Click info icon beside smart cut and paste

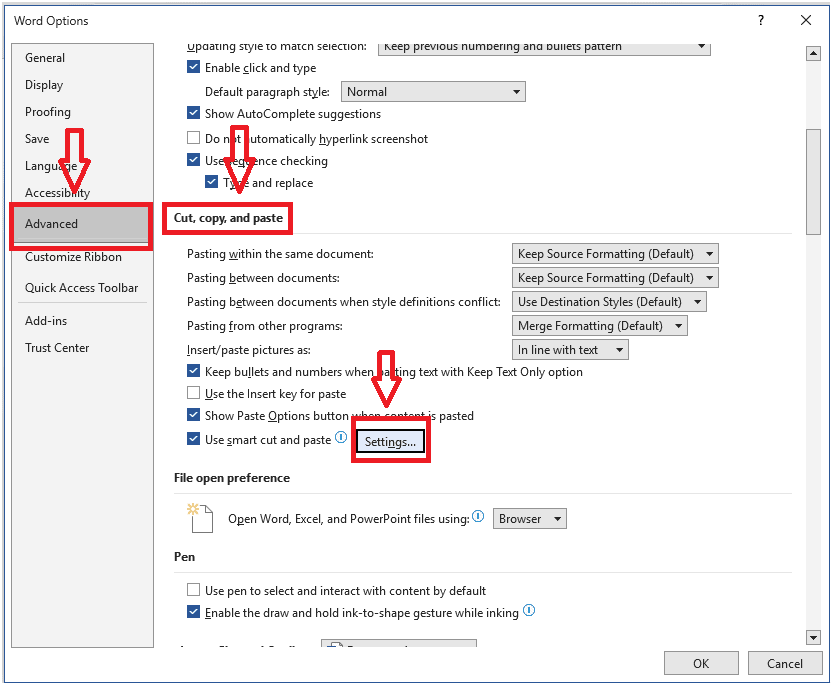tap(341, 438)
